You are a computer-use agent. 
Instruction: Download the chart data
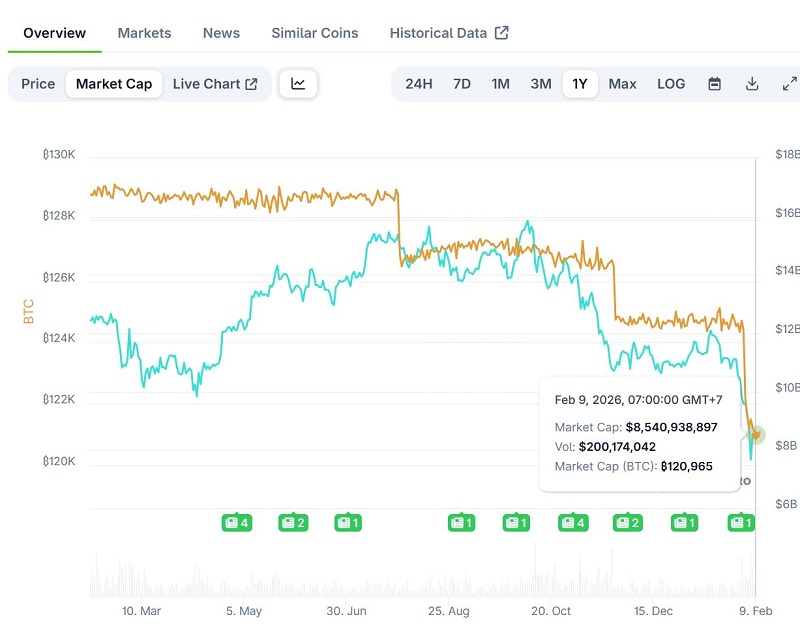[752, 84]
